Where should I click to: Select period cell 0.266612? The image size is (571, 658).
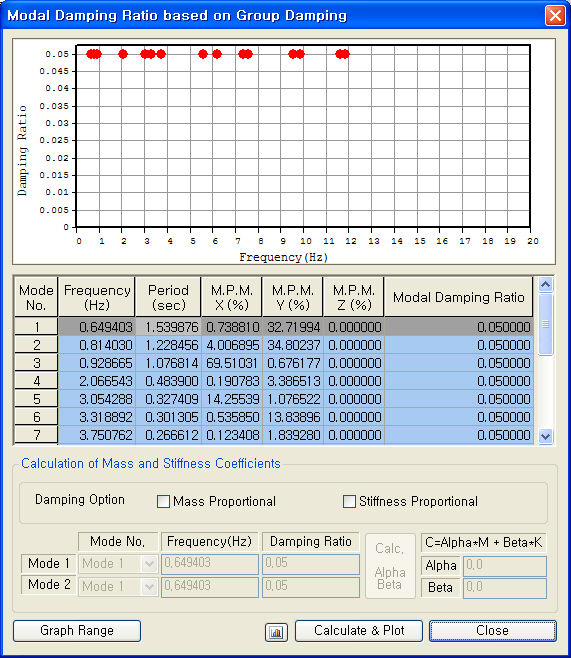(168, 435)
